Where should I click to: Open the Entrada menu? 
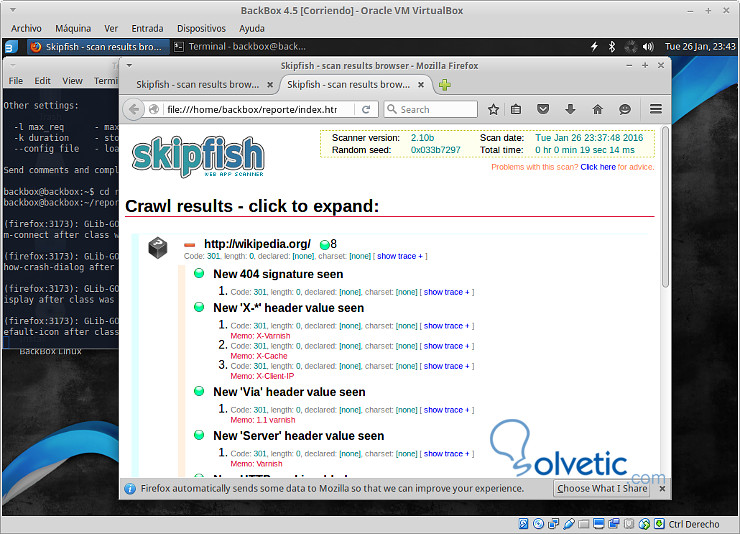click(x=147, y=28)
